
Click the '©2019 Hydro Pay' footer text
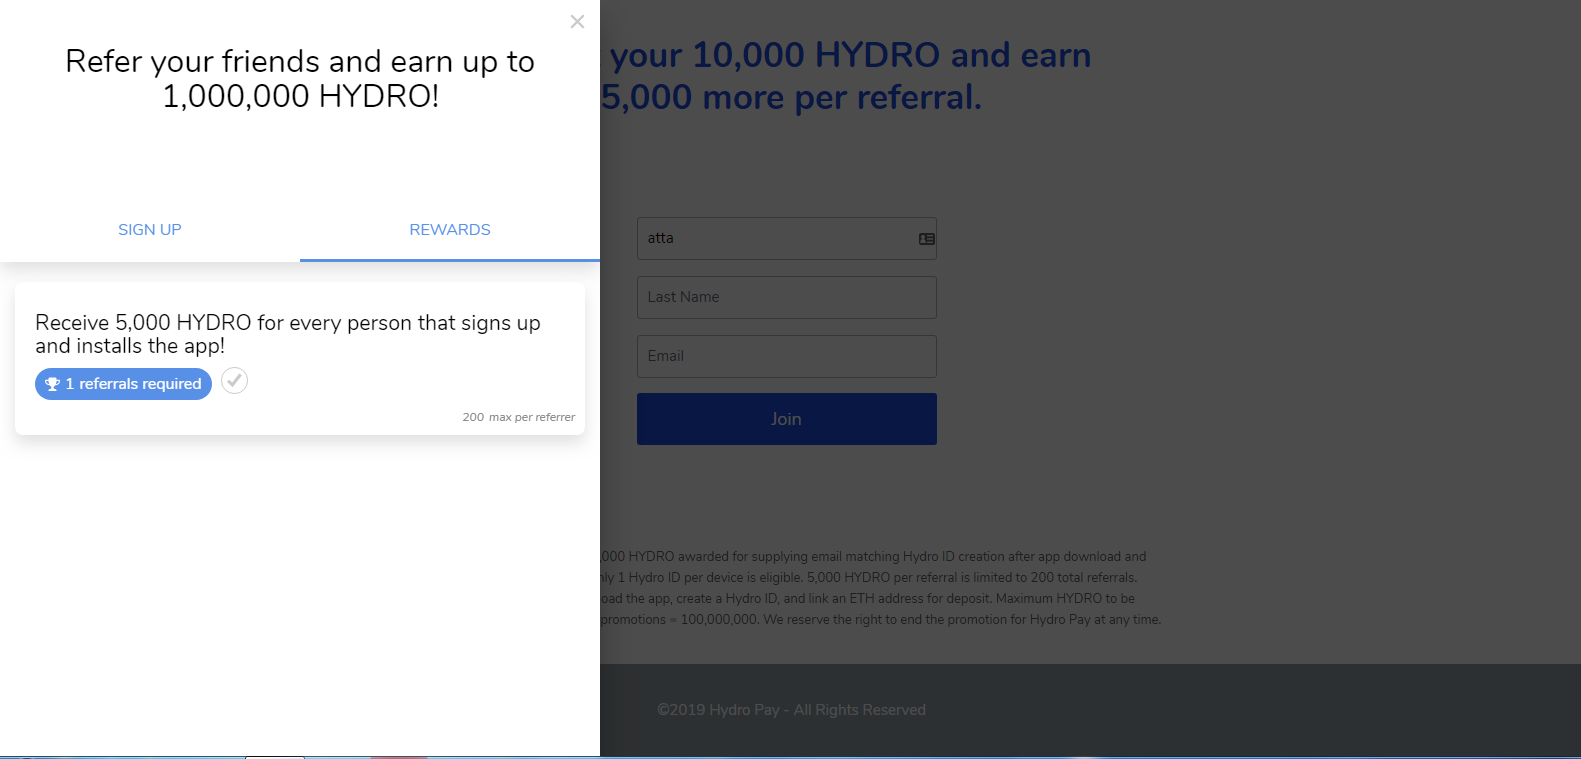pos(791,710)
